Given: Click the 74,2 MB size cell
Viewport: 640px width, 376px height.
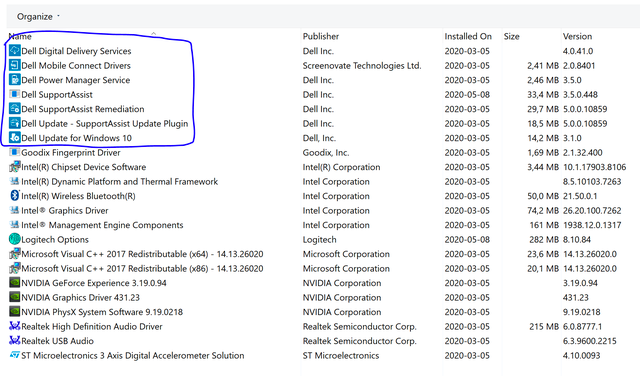Looking at the screenshot, I should (543, 211).
